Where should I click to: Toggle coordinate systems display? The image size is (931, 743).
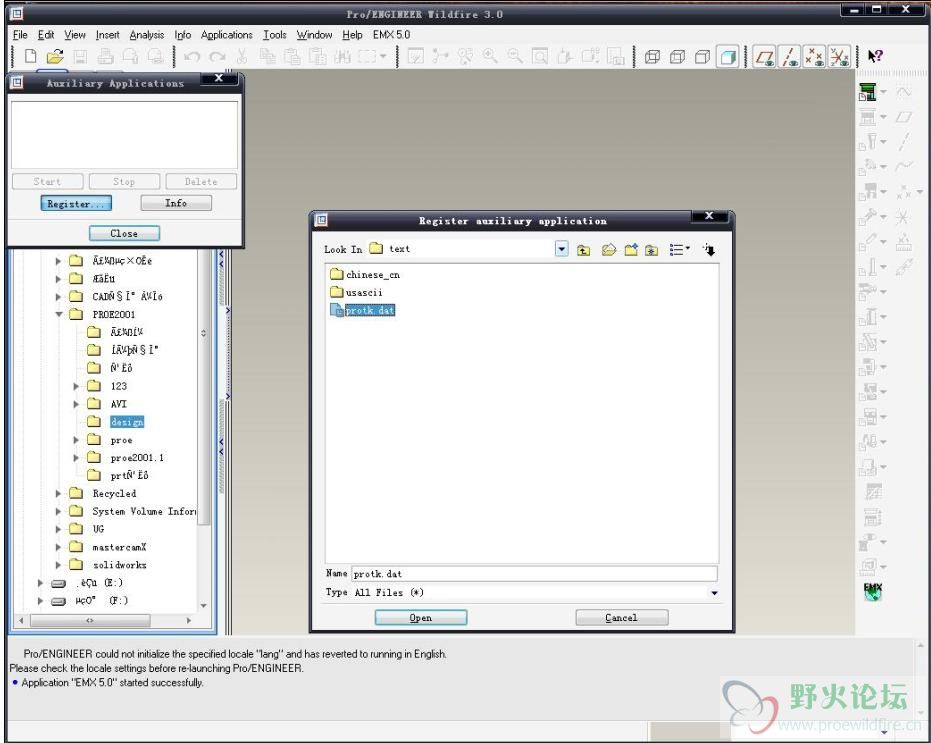[x=840, y=57]
